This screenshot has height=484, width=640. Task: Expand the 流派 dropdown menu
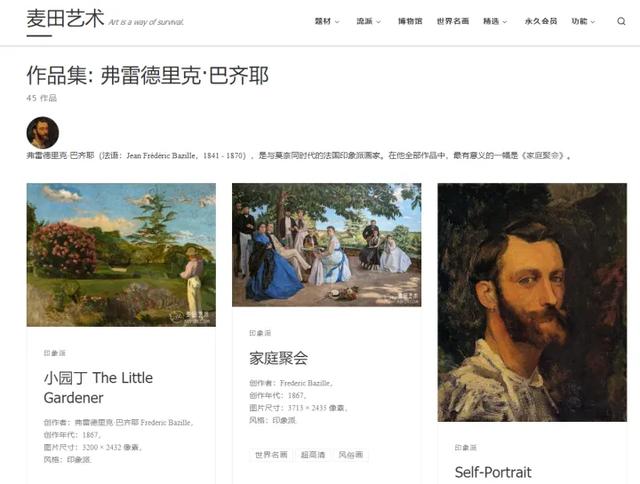click(369, 21)
